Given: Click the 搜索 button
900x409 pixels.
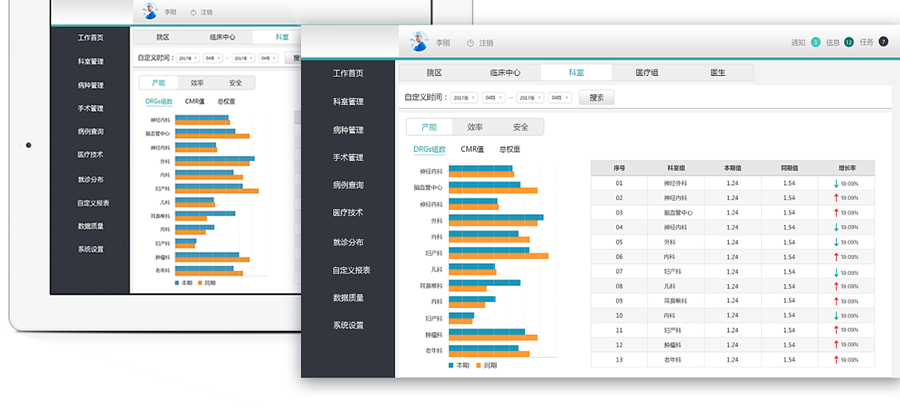Looking at the screenshot, I should (x=597, y=98).
